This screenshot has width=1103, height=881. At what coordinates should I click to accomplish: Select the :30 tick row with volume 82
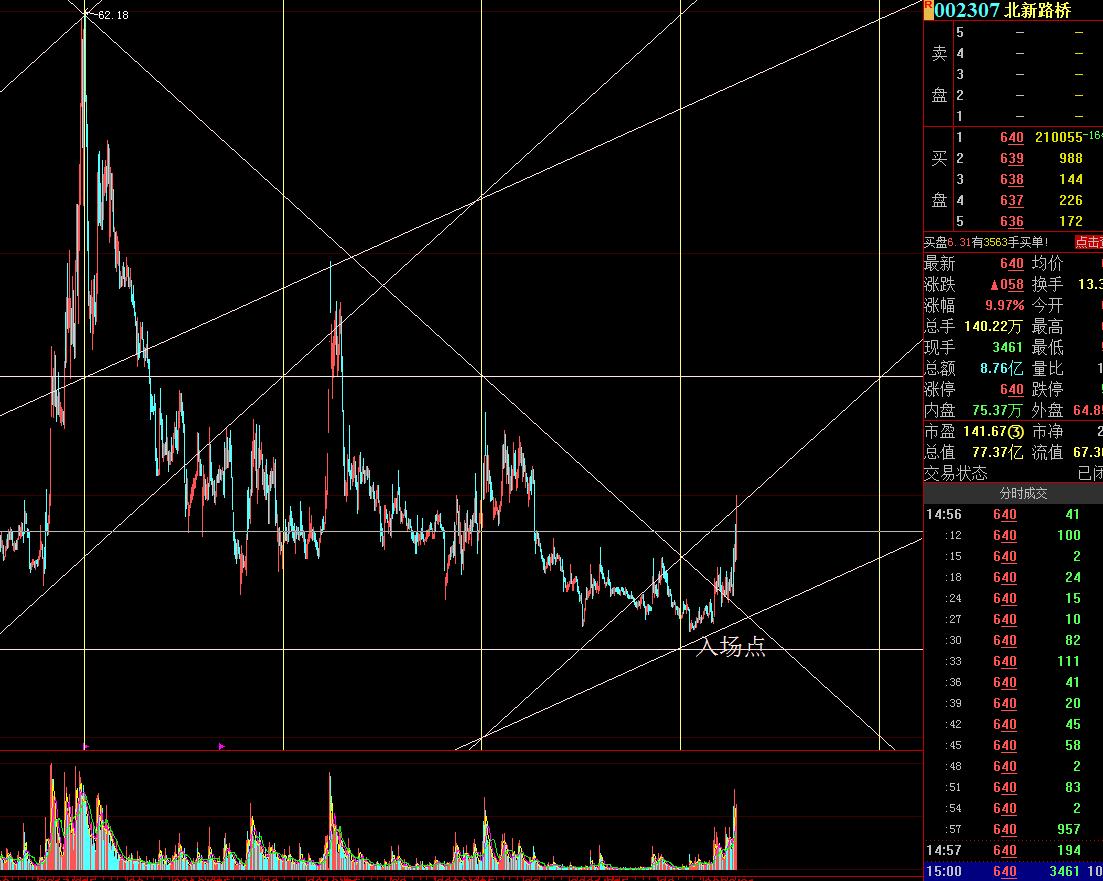(x=1013, y=640)
